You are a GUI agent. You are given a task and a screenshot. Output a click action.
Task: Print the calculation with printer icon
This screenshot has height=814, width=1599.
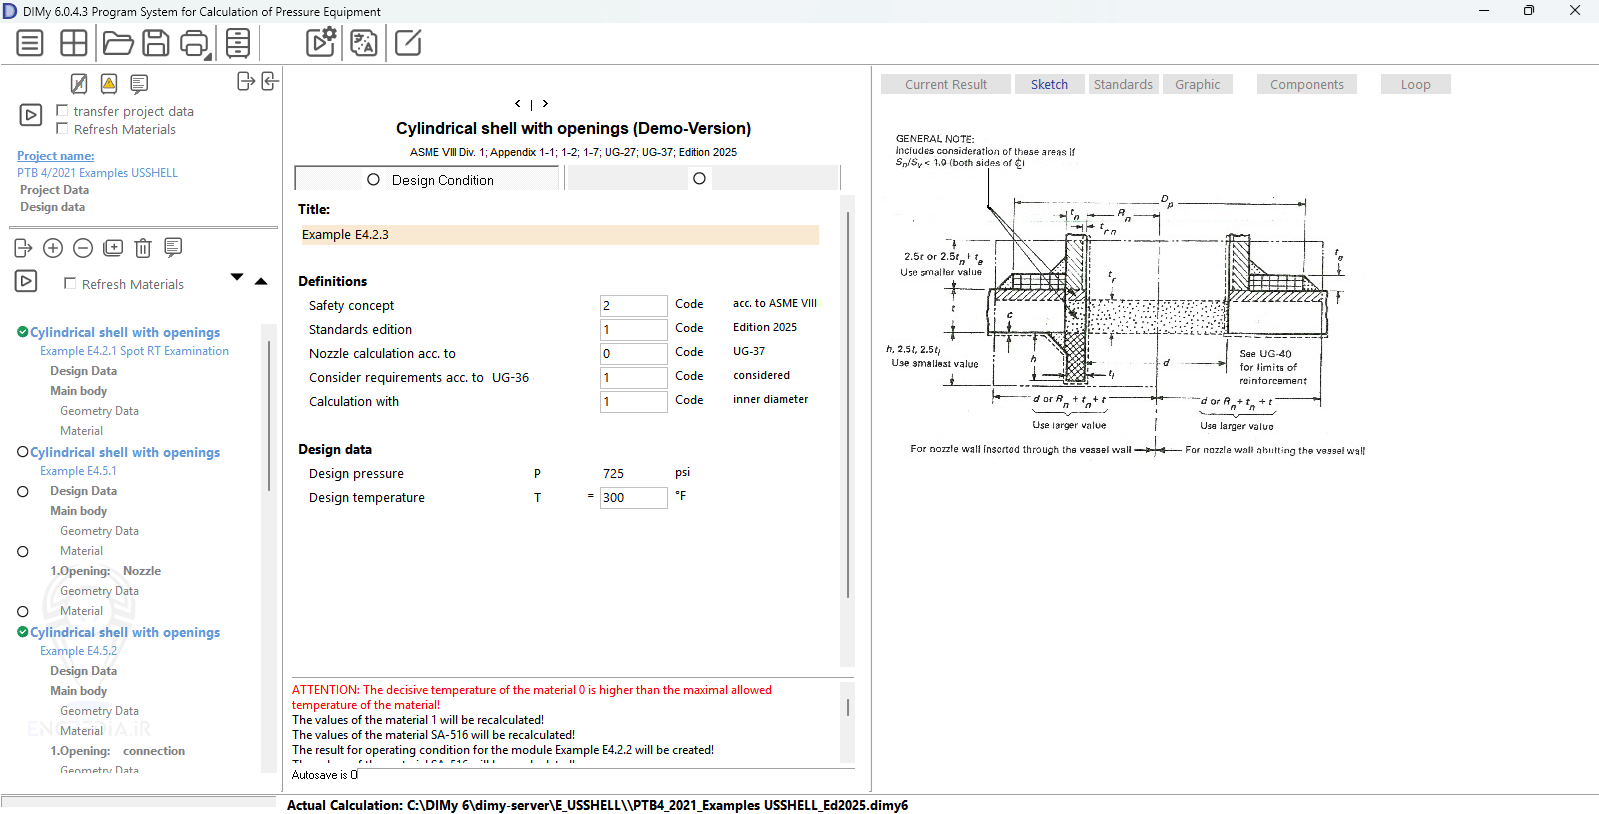tap(195, 44)
